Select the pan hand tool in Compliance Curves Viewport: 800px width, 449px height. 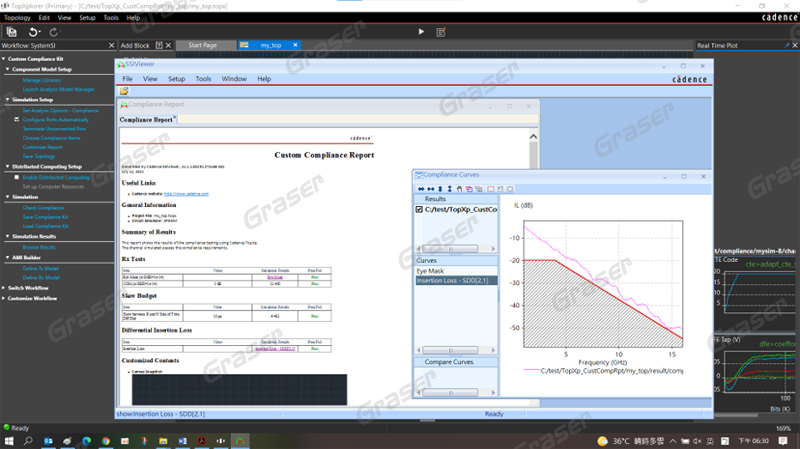point(459,189)
